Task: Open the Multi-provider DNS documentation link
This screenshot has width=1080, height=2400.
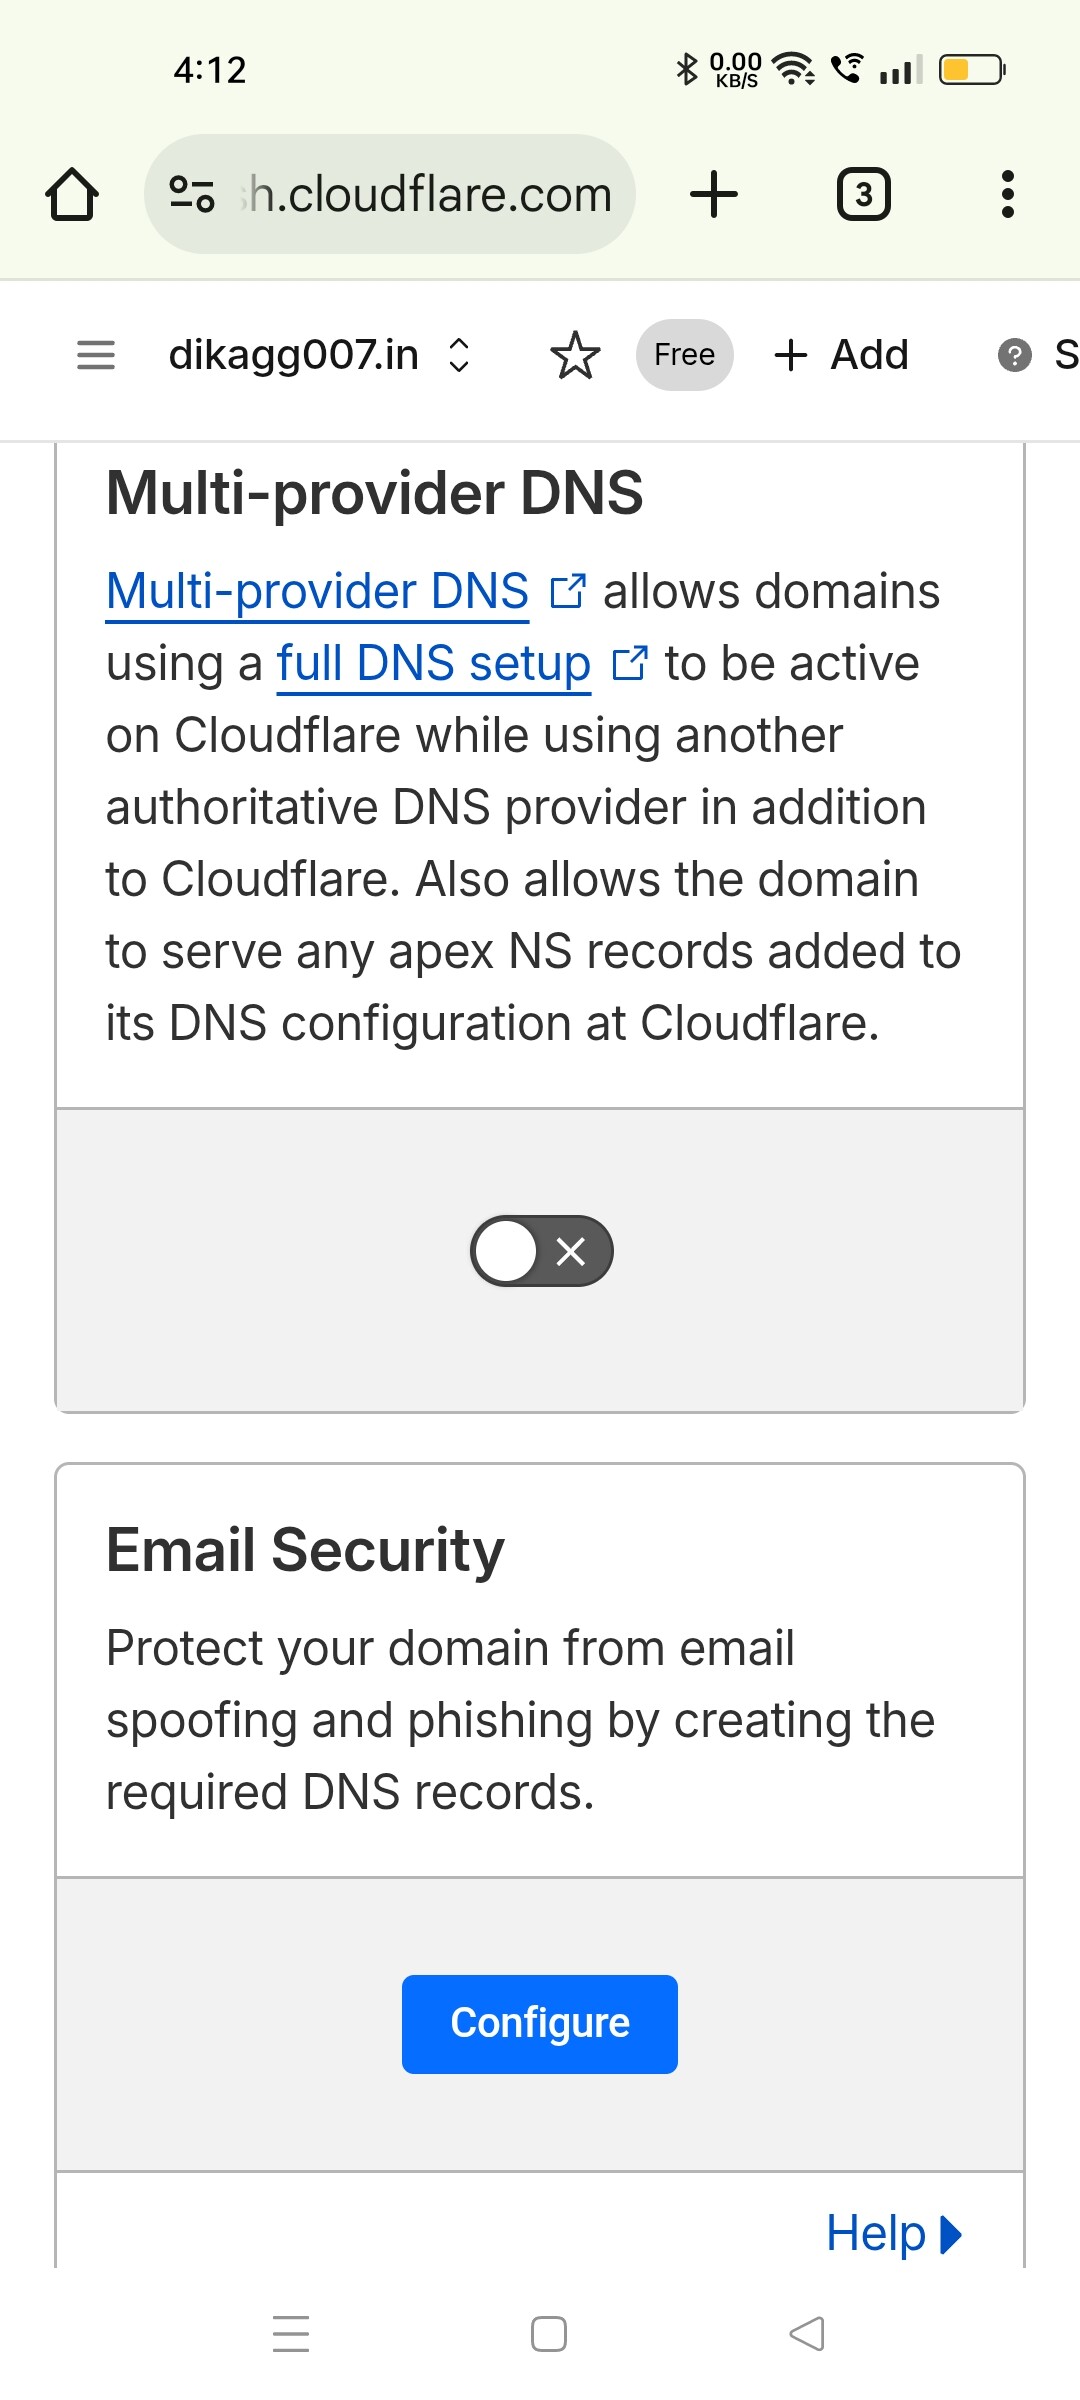Action: pyautogui.click(x=318, y=591)
